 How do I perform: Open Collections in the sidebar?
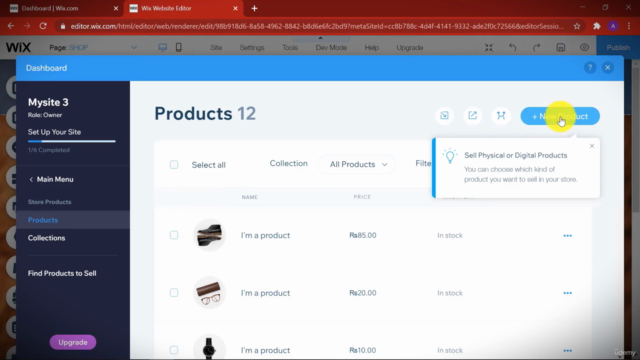47,238
